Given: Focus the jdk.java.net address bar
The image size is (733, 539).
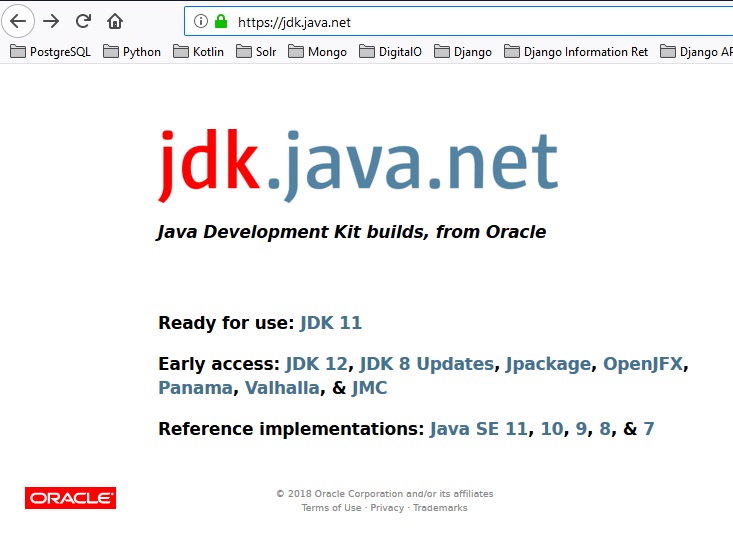Looking at the screenshot, I should tap(459, 22).
